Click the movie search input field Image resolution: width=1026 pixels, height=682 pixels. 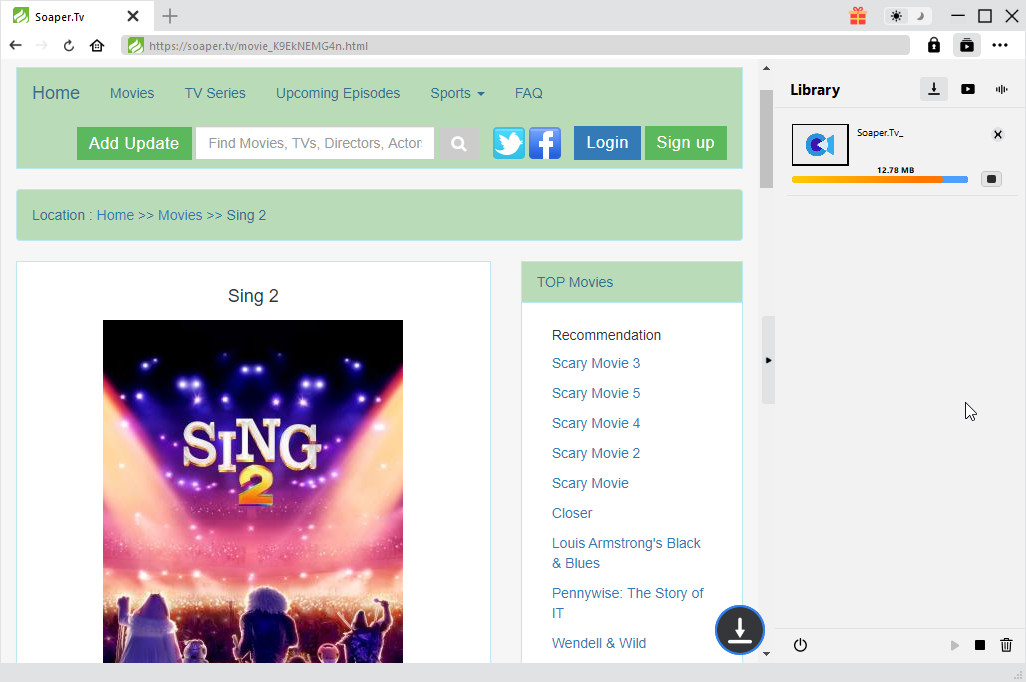[x=315, y=143]
